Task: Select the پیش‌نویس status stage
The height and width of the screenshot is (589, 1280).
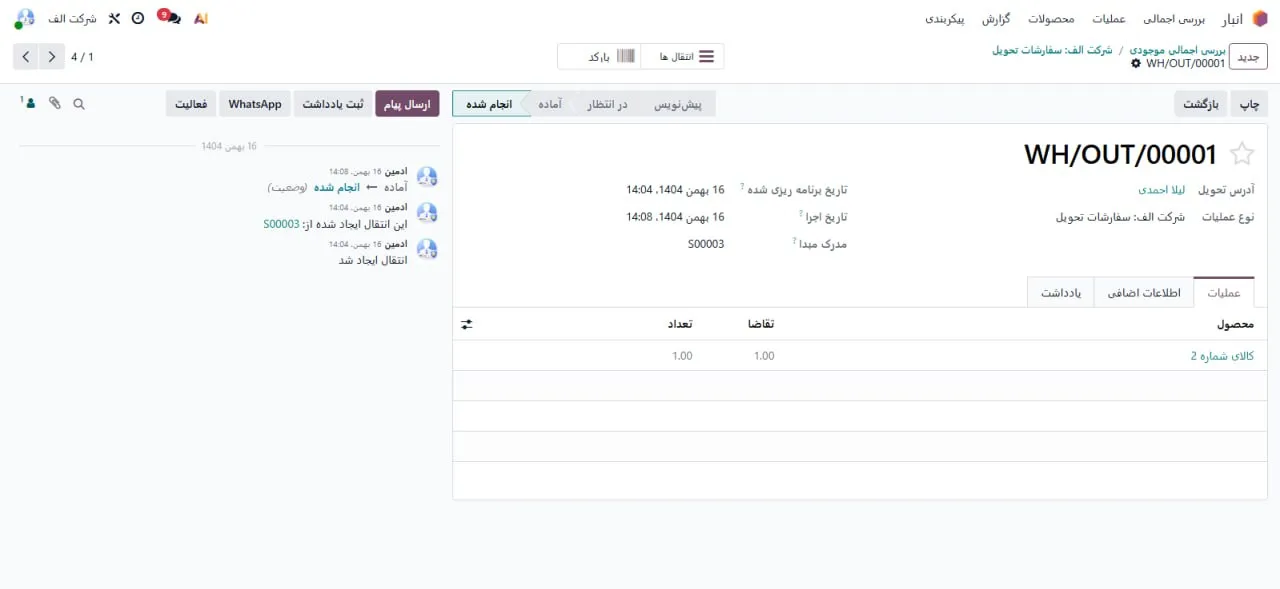Action: coord(677,104)
